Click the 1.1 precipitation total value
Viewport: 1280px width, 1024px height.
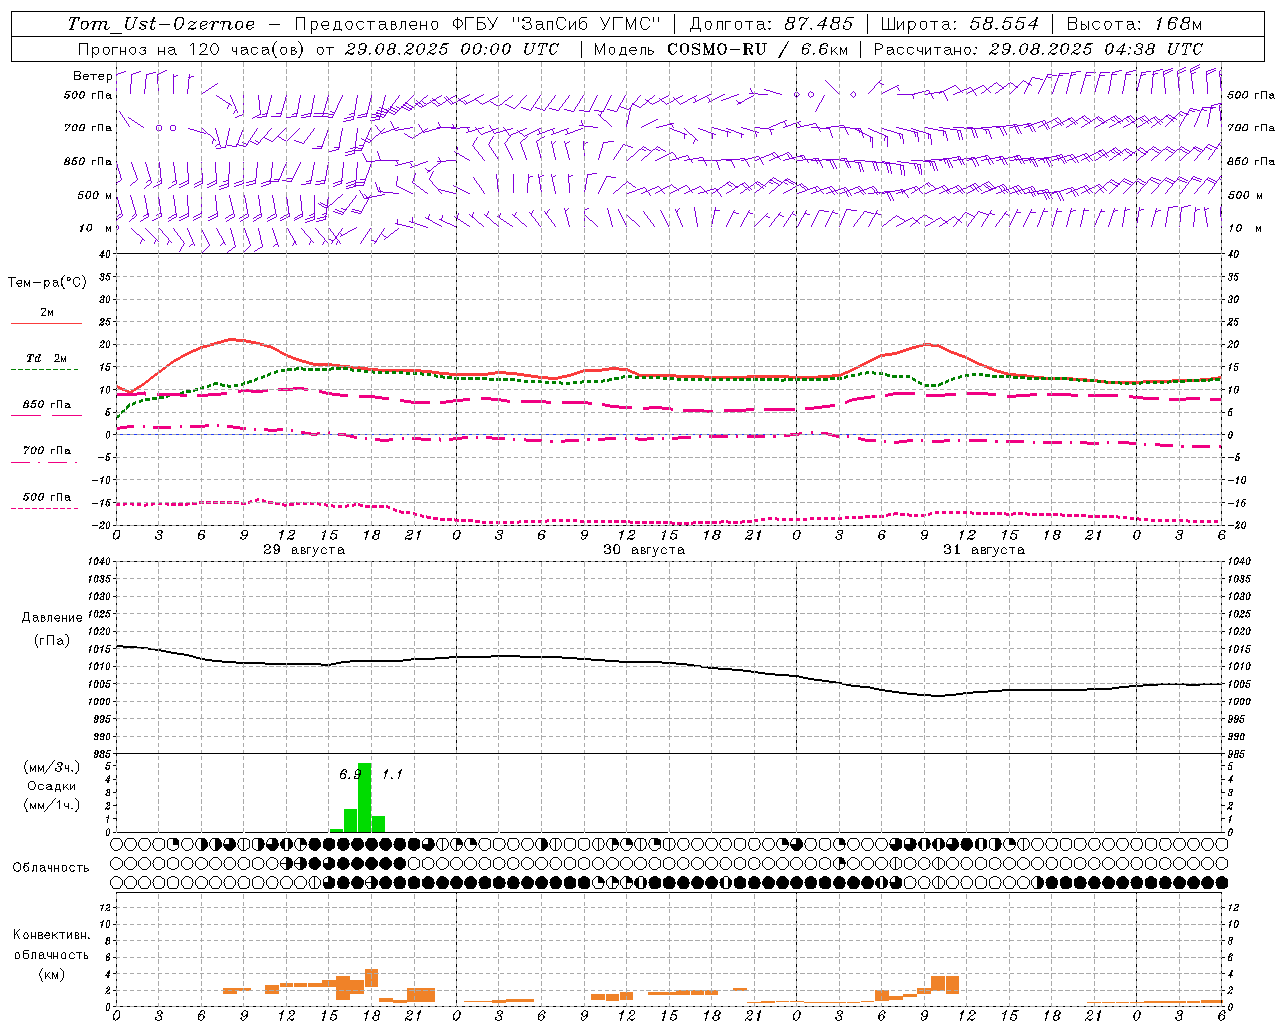point(392,774)
